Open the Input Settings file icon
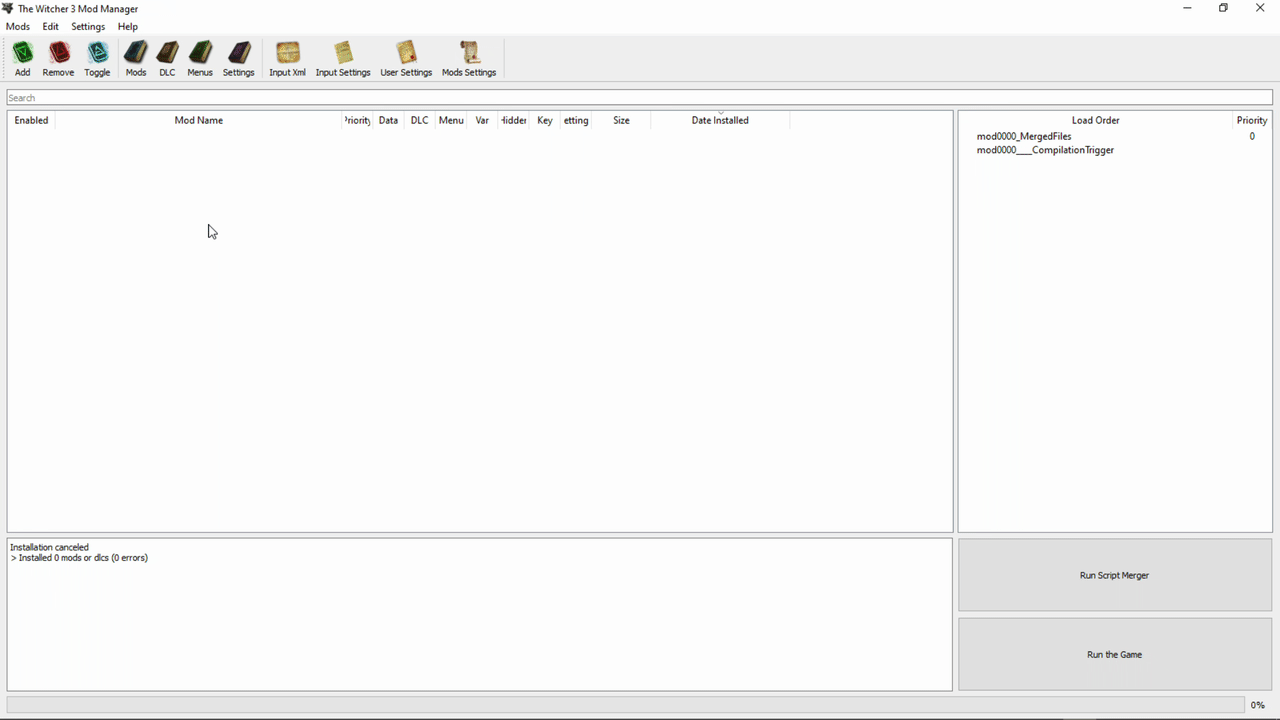Screen dimensions: 1280x720 pos(343,59)
